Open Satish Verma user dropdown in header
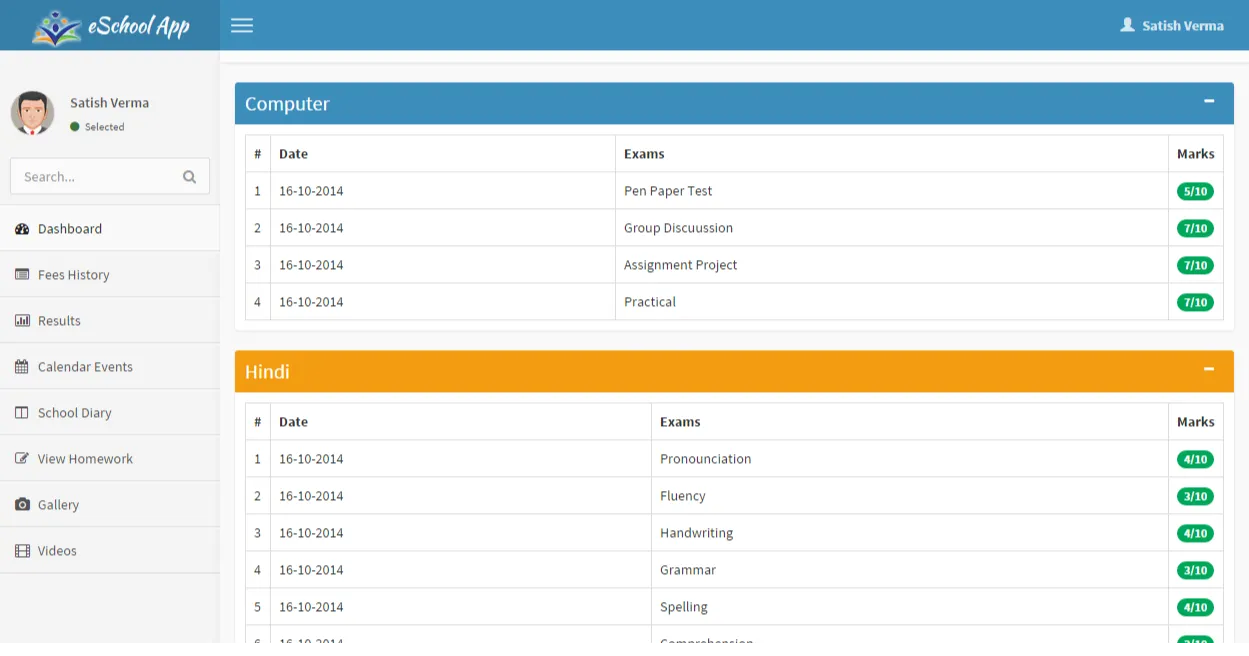This screenshot has width=1249, height=656. (x=1172, y=26)
